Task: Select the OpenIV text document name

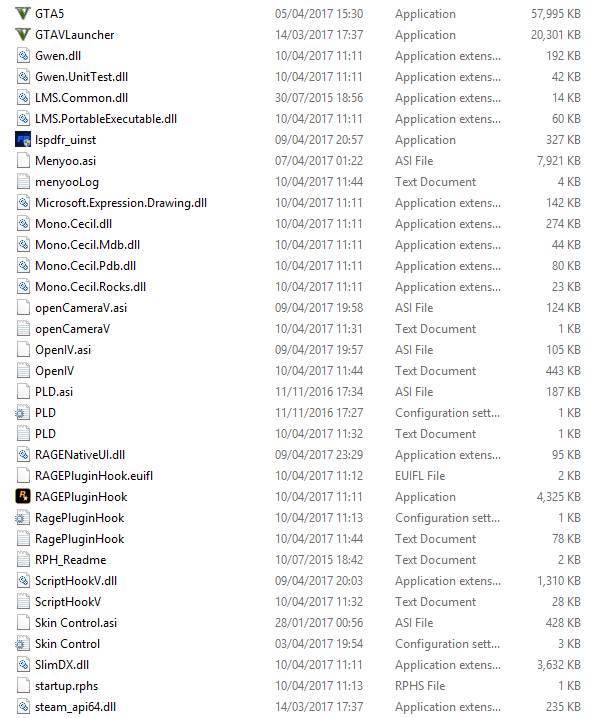Action: coord(54,371)
